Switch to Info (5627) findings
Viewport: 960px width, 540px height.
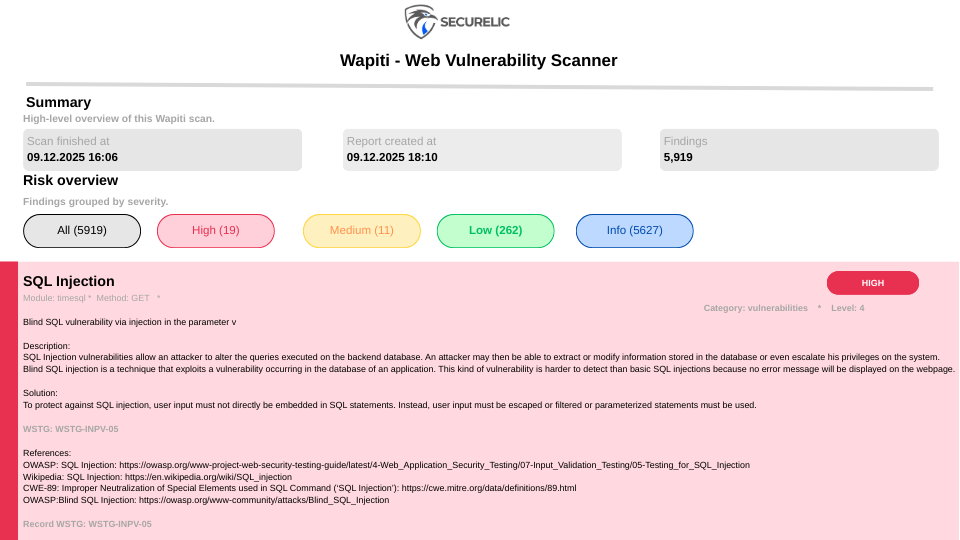pyautogui.click(x=634, y=230)
